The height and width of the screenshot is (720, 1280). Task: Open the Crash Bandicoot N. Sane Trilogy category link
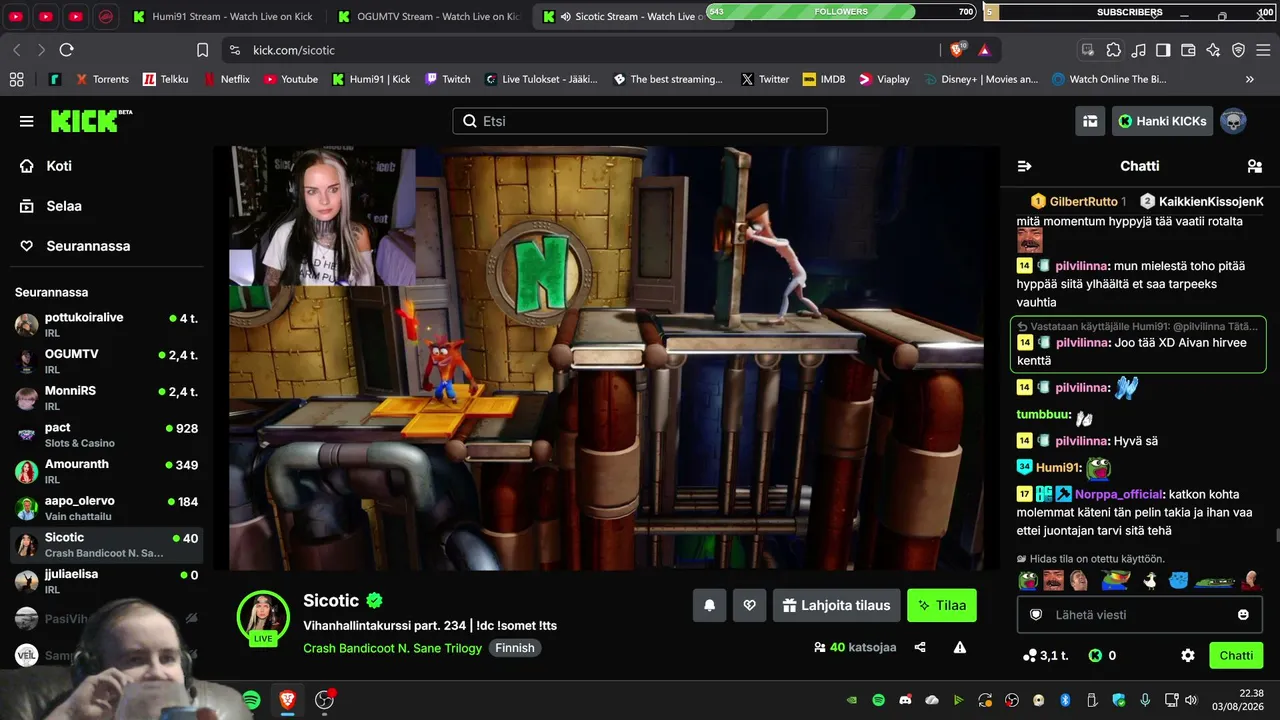(392, 648)
